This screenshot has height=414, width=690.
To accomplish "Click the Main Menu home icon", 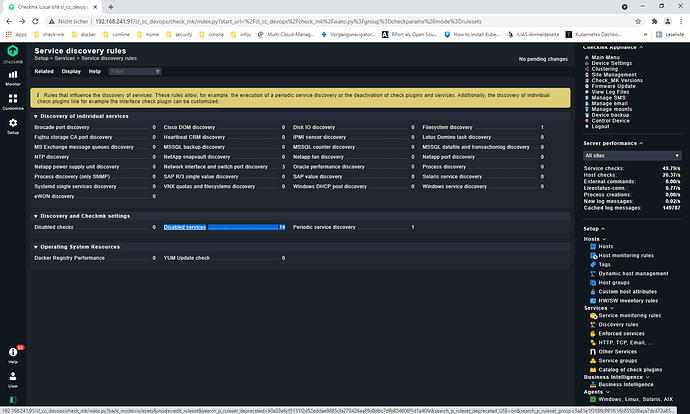I will pyautogui.click(x=587, y=57).
